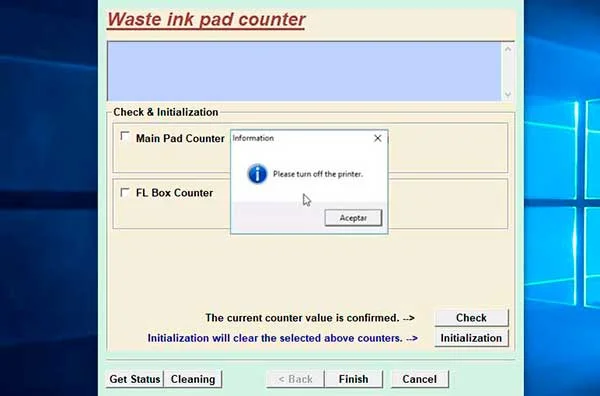Viewport: 600px width, 396px height.
Task: Tick the Main Pad Counter checkbox
Action: 125,137
